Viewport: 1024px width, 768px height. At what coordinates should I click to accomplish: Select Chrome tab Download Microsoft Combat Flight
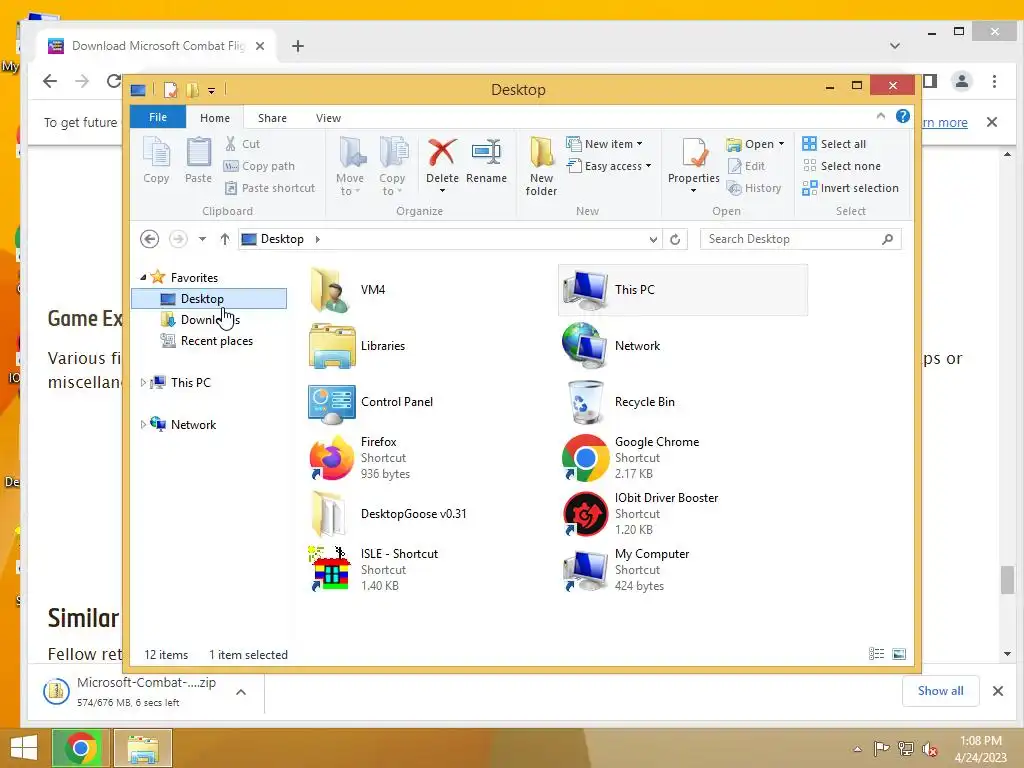(x=157, y=46)
